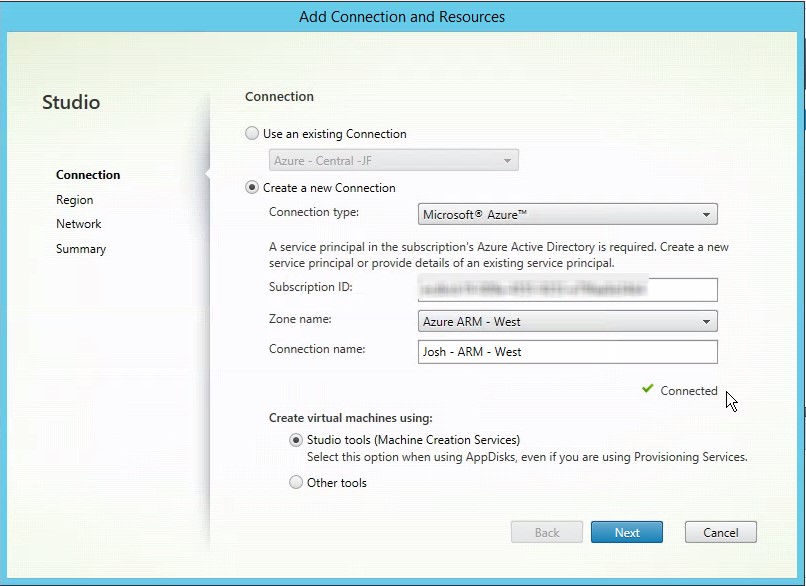806x586 pixels.
Task: Select Use an existing Connection option
Action: click(x=252, y=134)
